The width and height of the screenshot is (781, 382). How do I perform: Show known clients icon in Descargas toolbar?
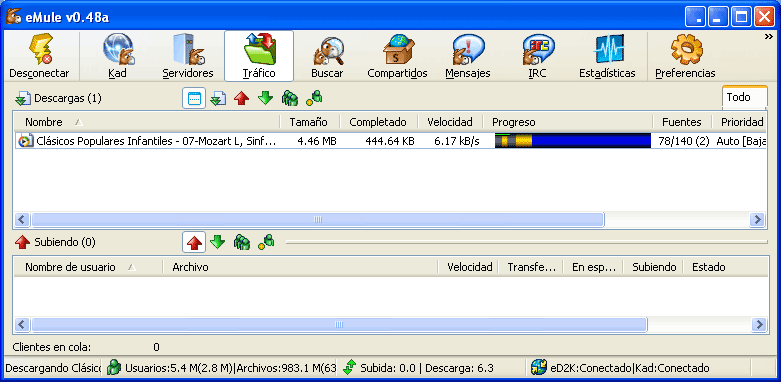[x=314, y=98]
